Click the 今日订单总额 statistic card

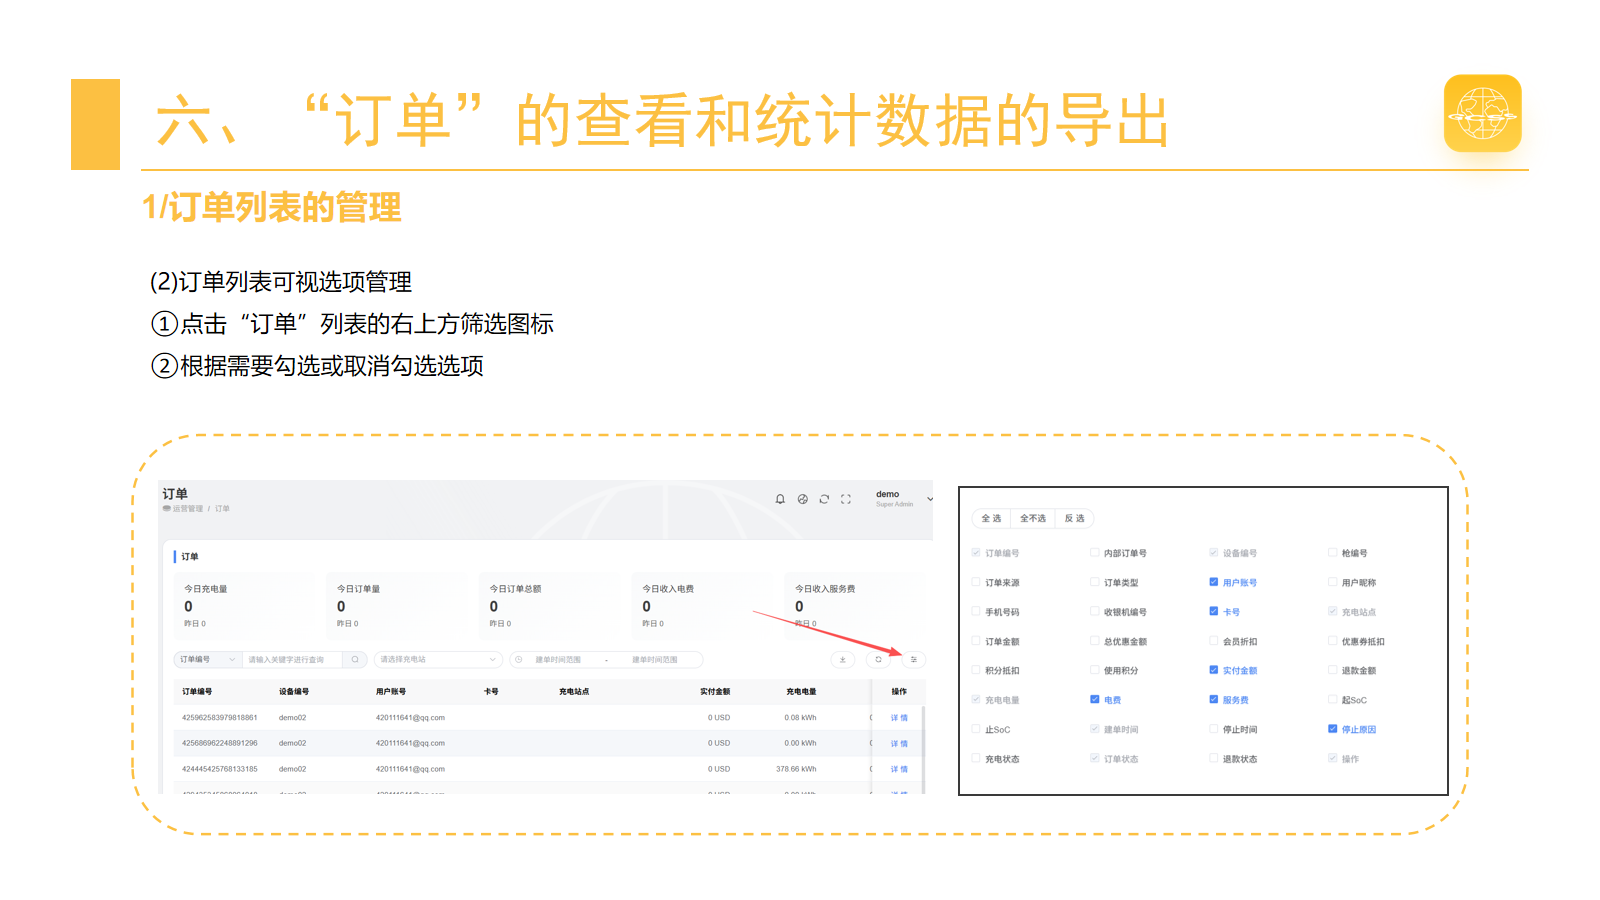[548, 606]
